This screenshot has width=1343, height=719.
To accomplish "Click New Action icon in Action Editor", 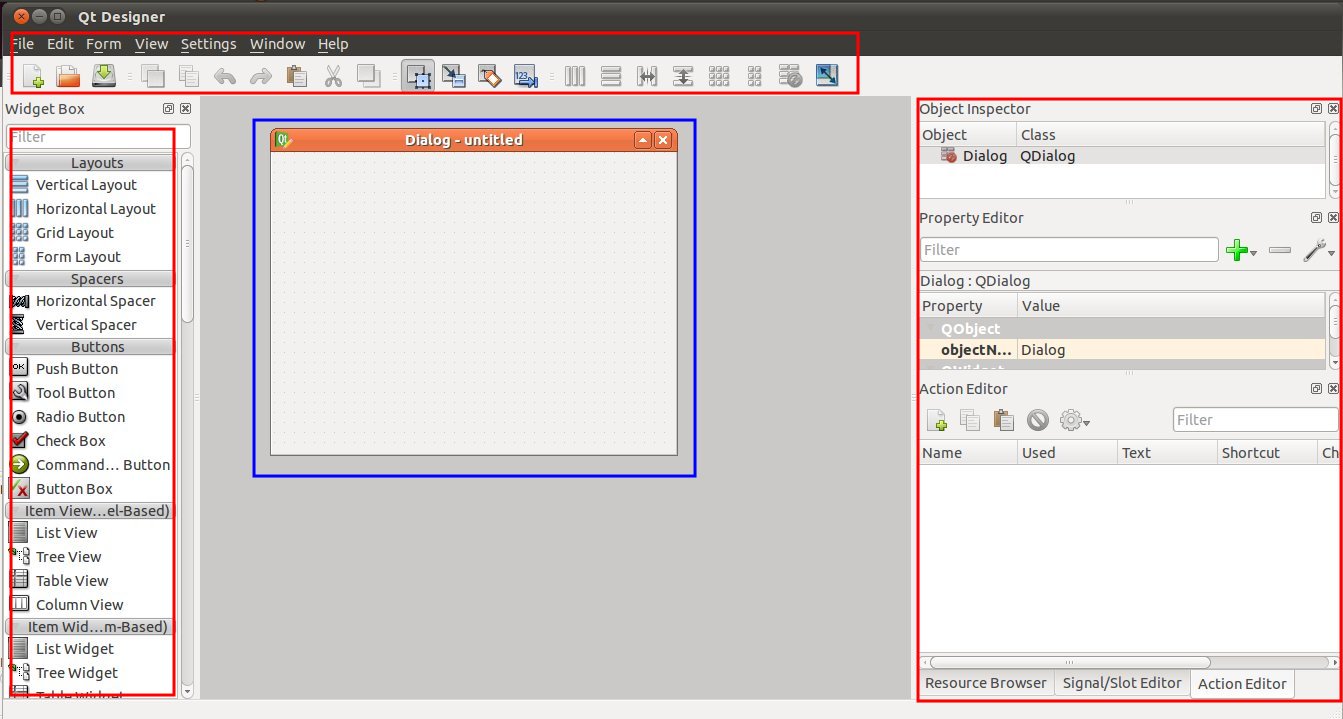I will point(937,421).
